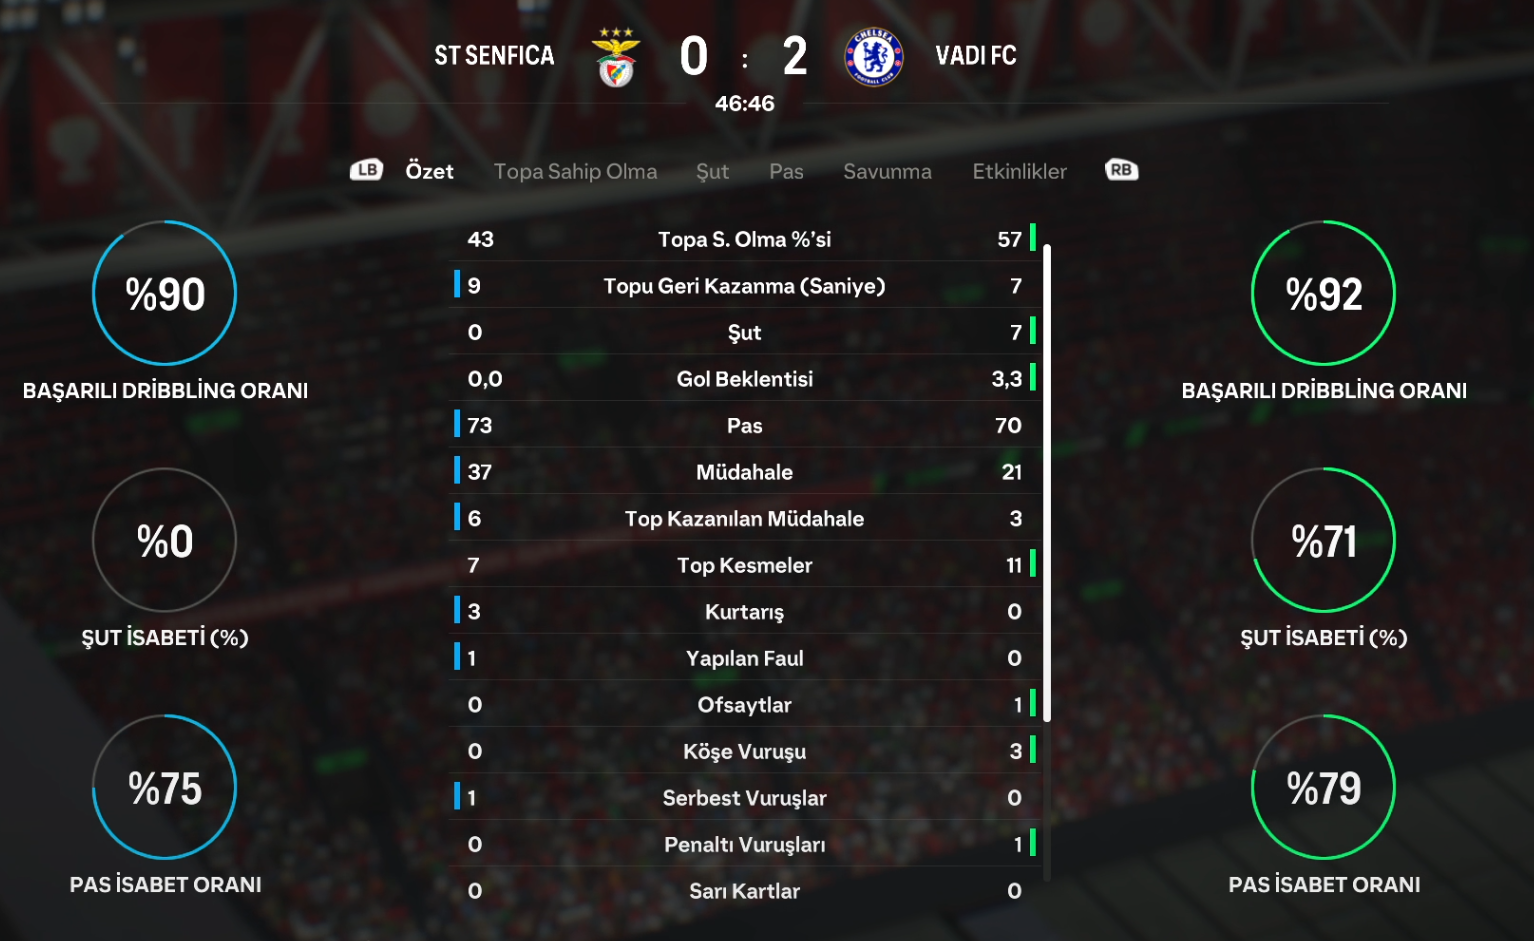Click the left %90 dribbling circle
Image resolution: width=1534 pixels, height=941 pixels.
click(165, 293)
